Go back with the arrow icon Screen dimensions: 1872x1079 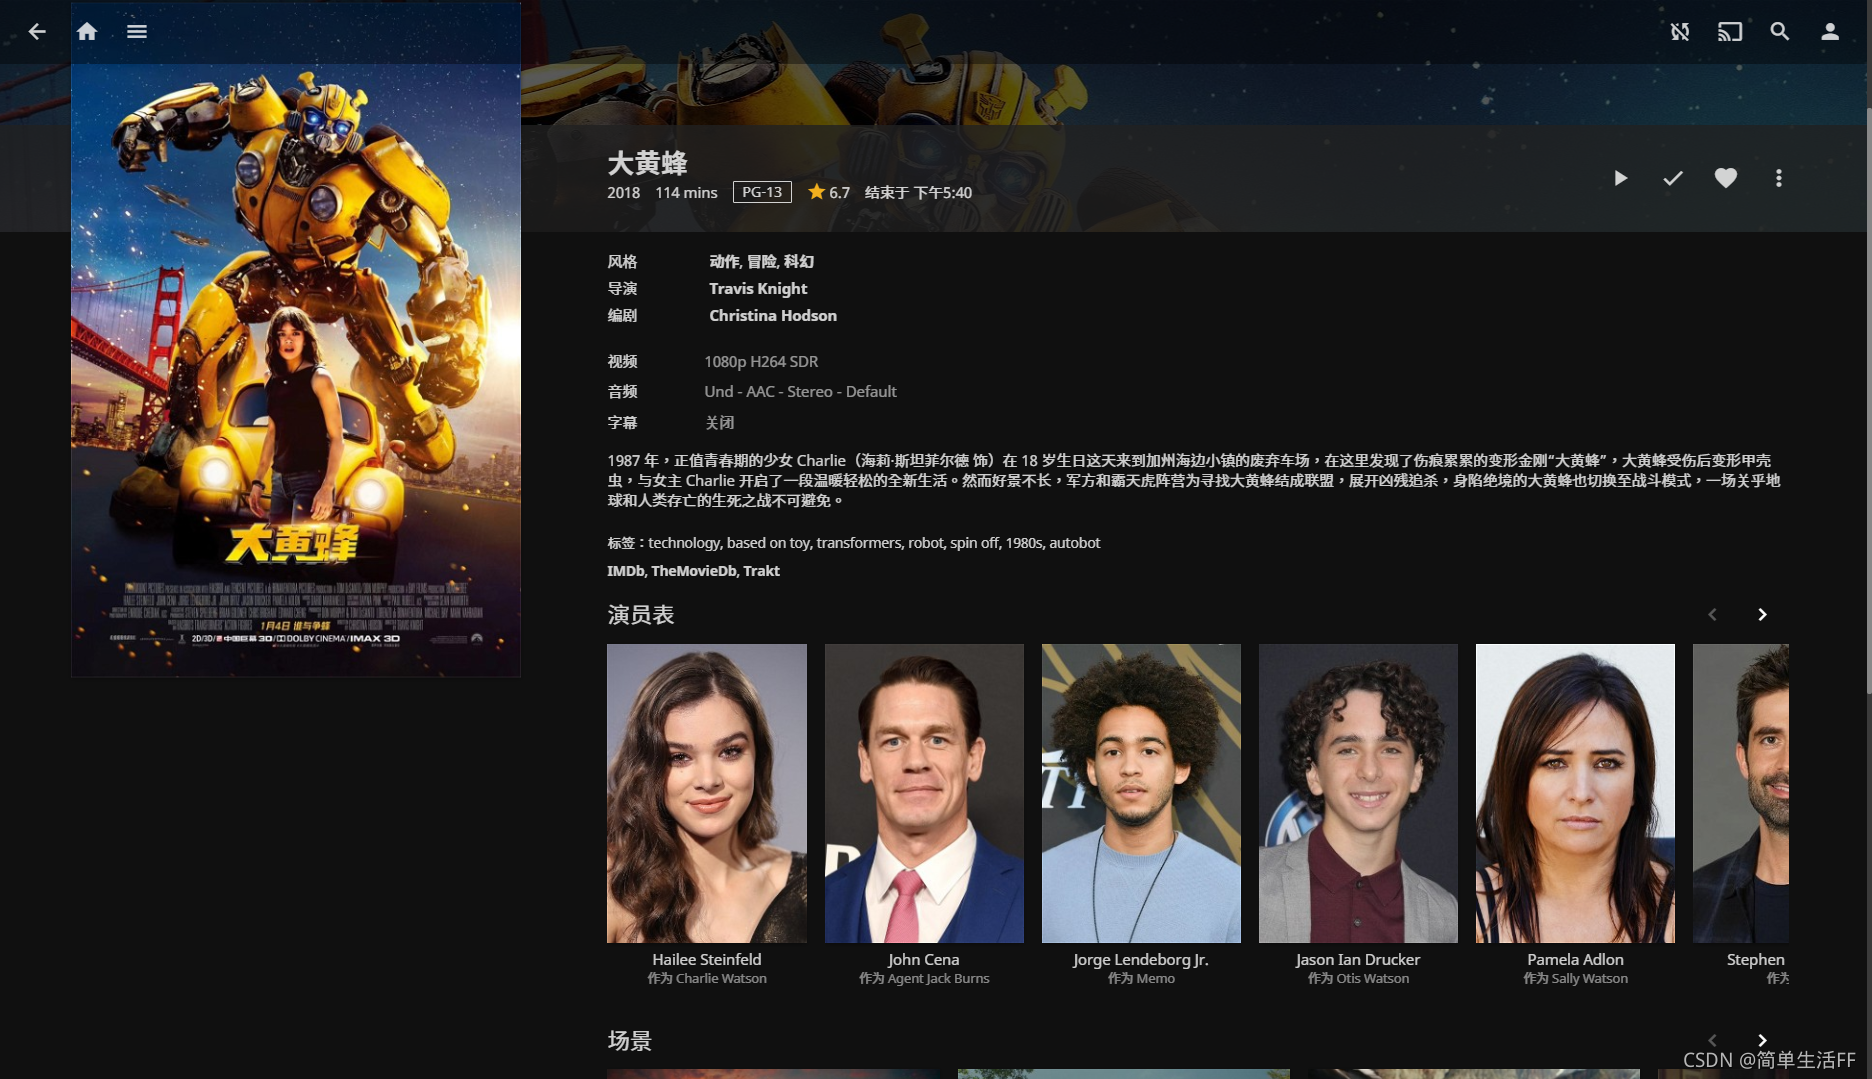click(37, 32)
